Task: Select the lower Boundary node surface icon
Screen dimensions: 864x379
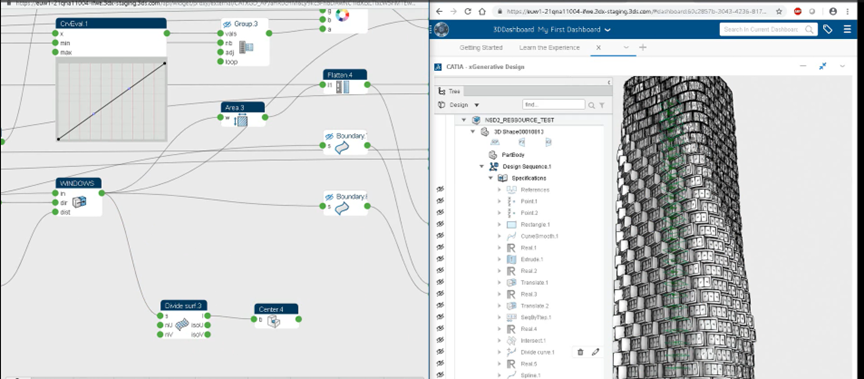Action: (342, 208)
